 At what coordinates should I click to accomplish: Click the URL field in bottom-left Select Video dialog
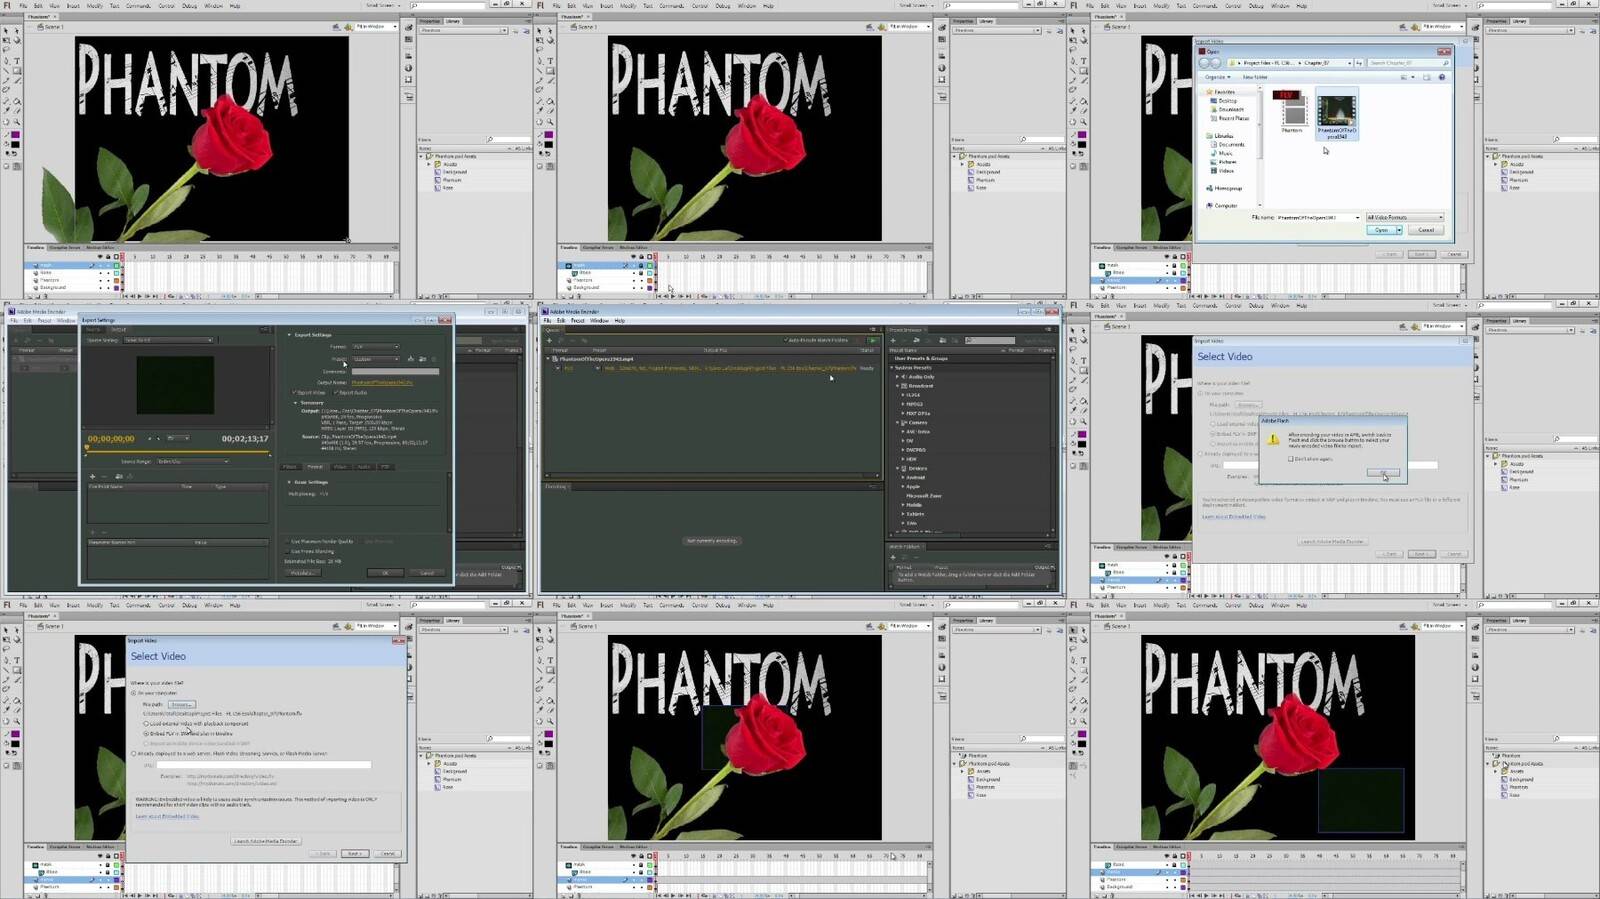[264, 765]
